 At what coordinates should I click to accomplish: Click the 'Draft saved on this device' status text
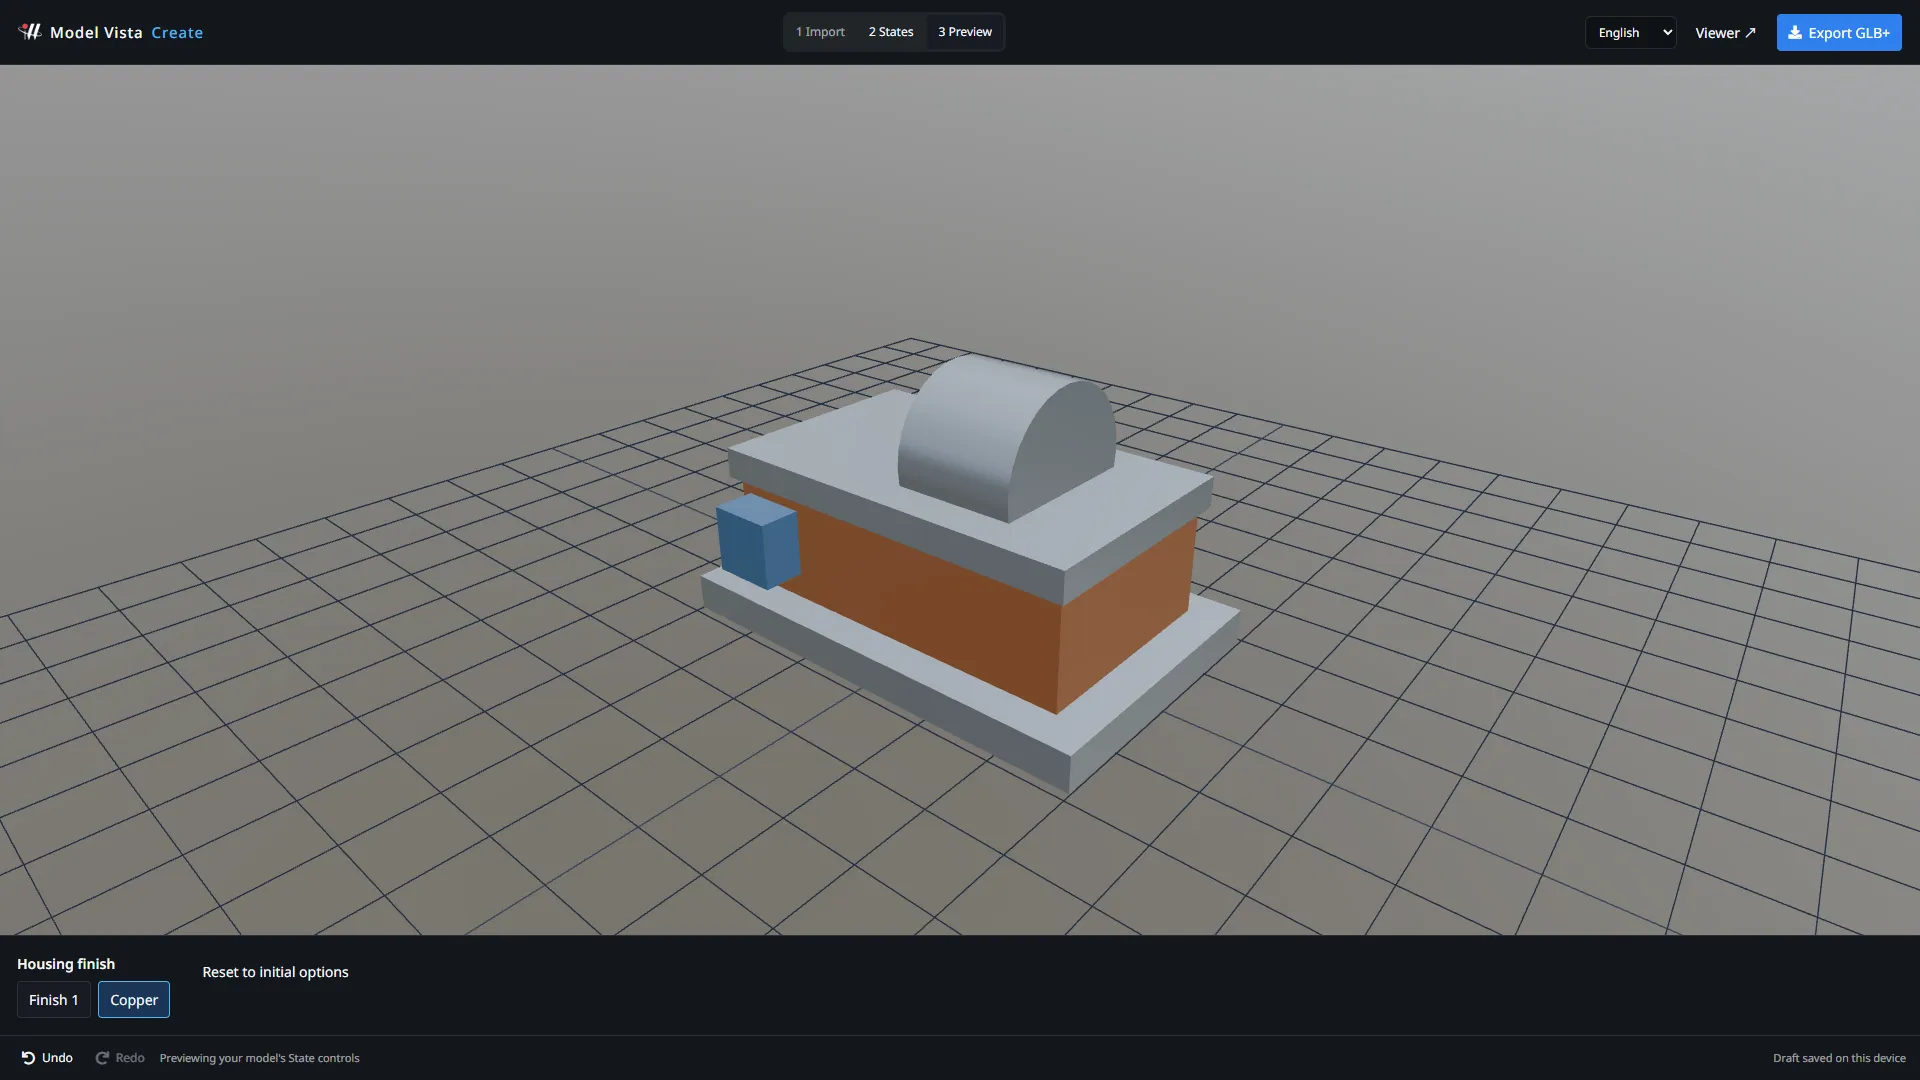point(1839,1058)
